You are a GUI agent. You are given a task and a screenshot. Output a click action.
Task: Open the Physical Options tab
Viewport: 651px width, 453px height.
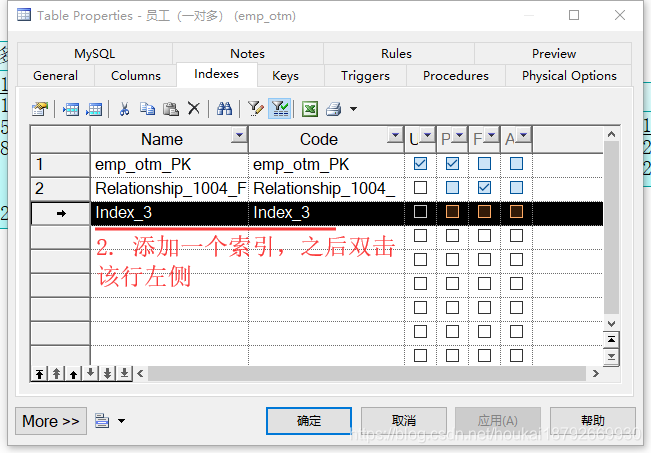569,76
